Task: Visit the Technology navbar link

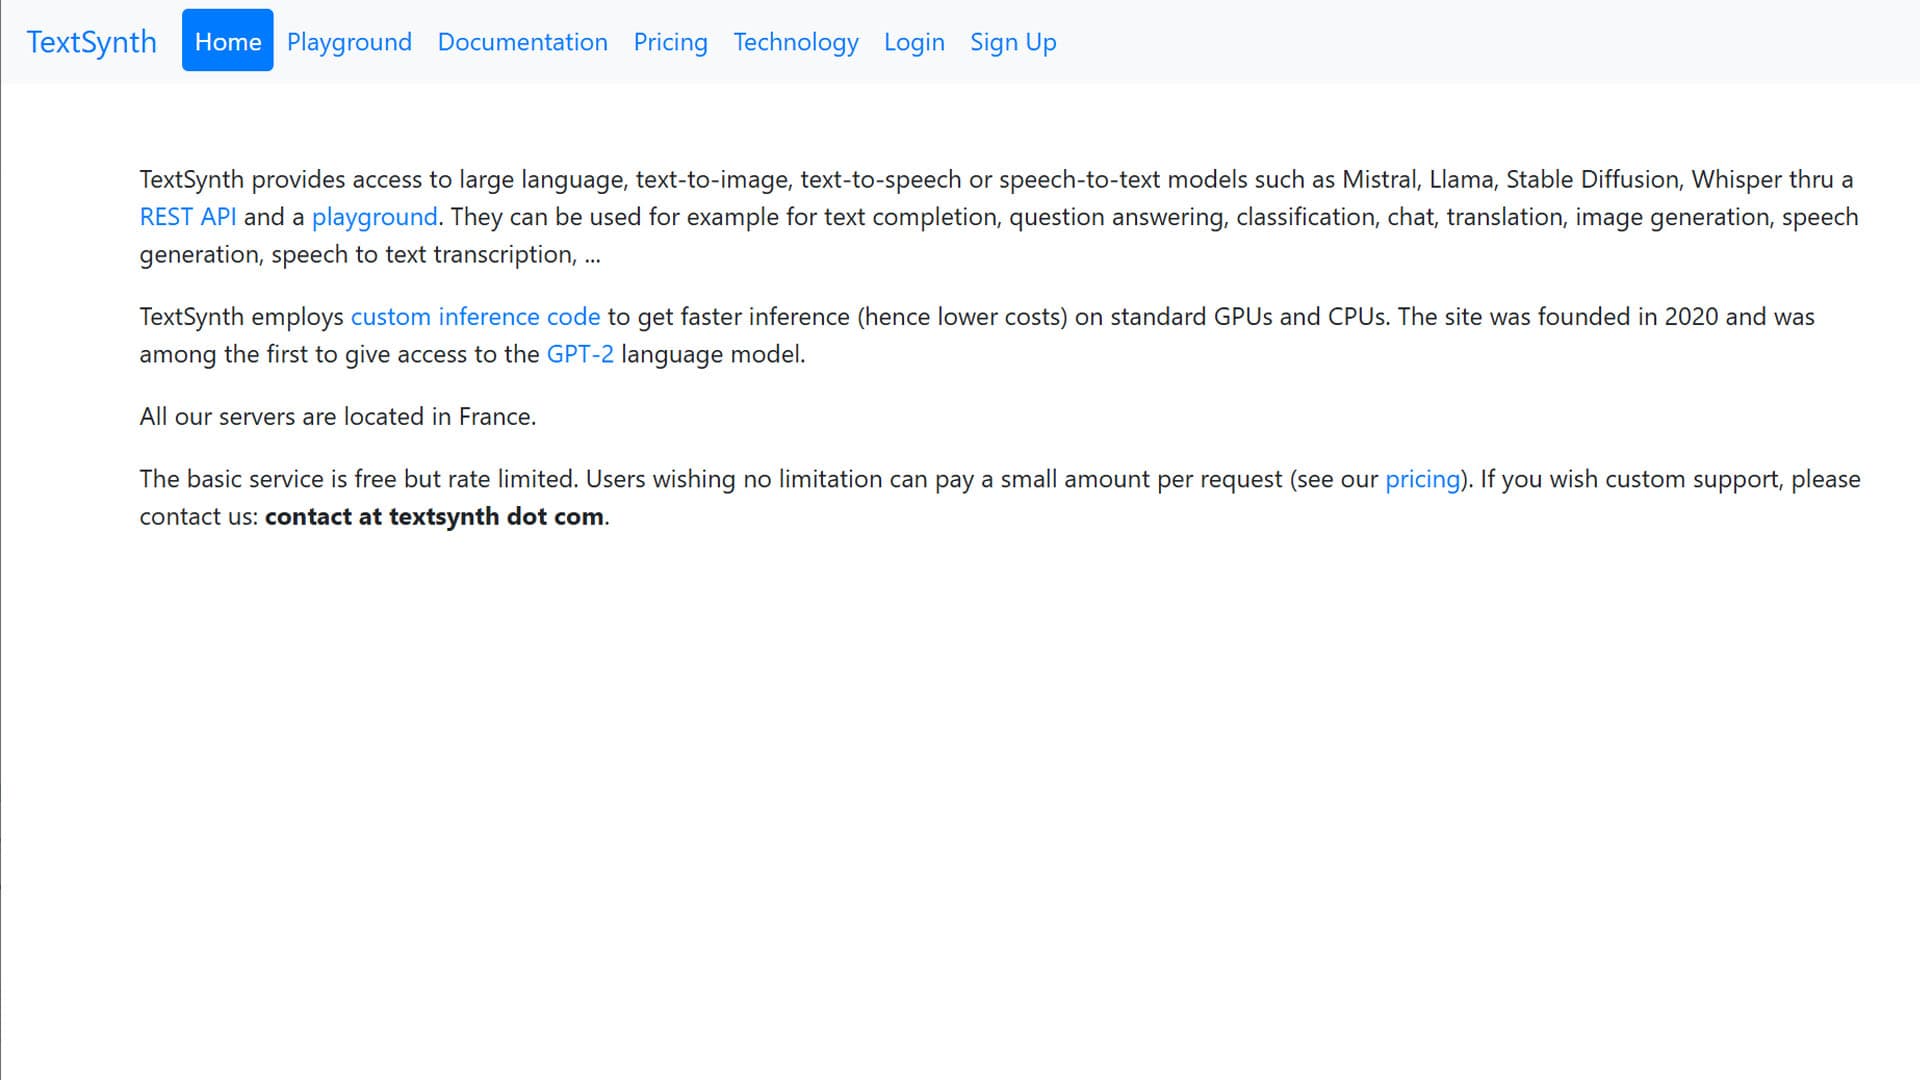Action: tap(795, 42)
